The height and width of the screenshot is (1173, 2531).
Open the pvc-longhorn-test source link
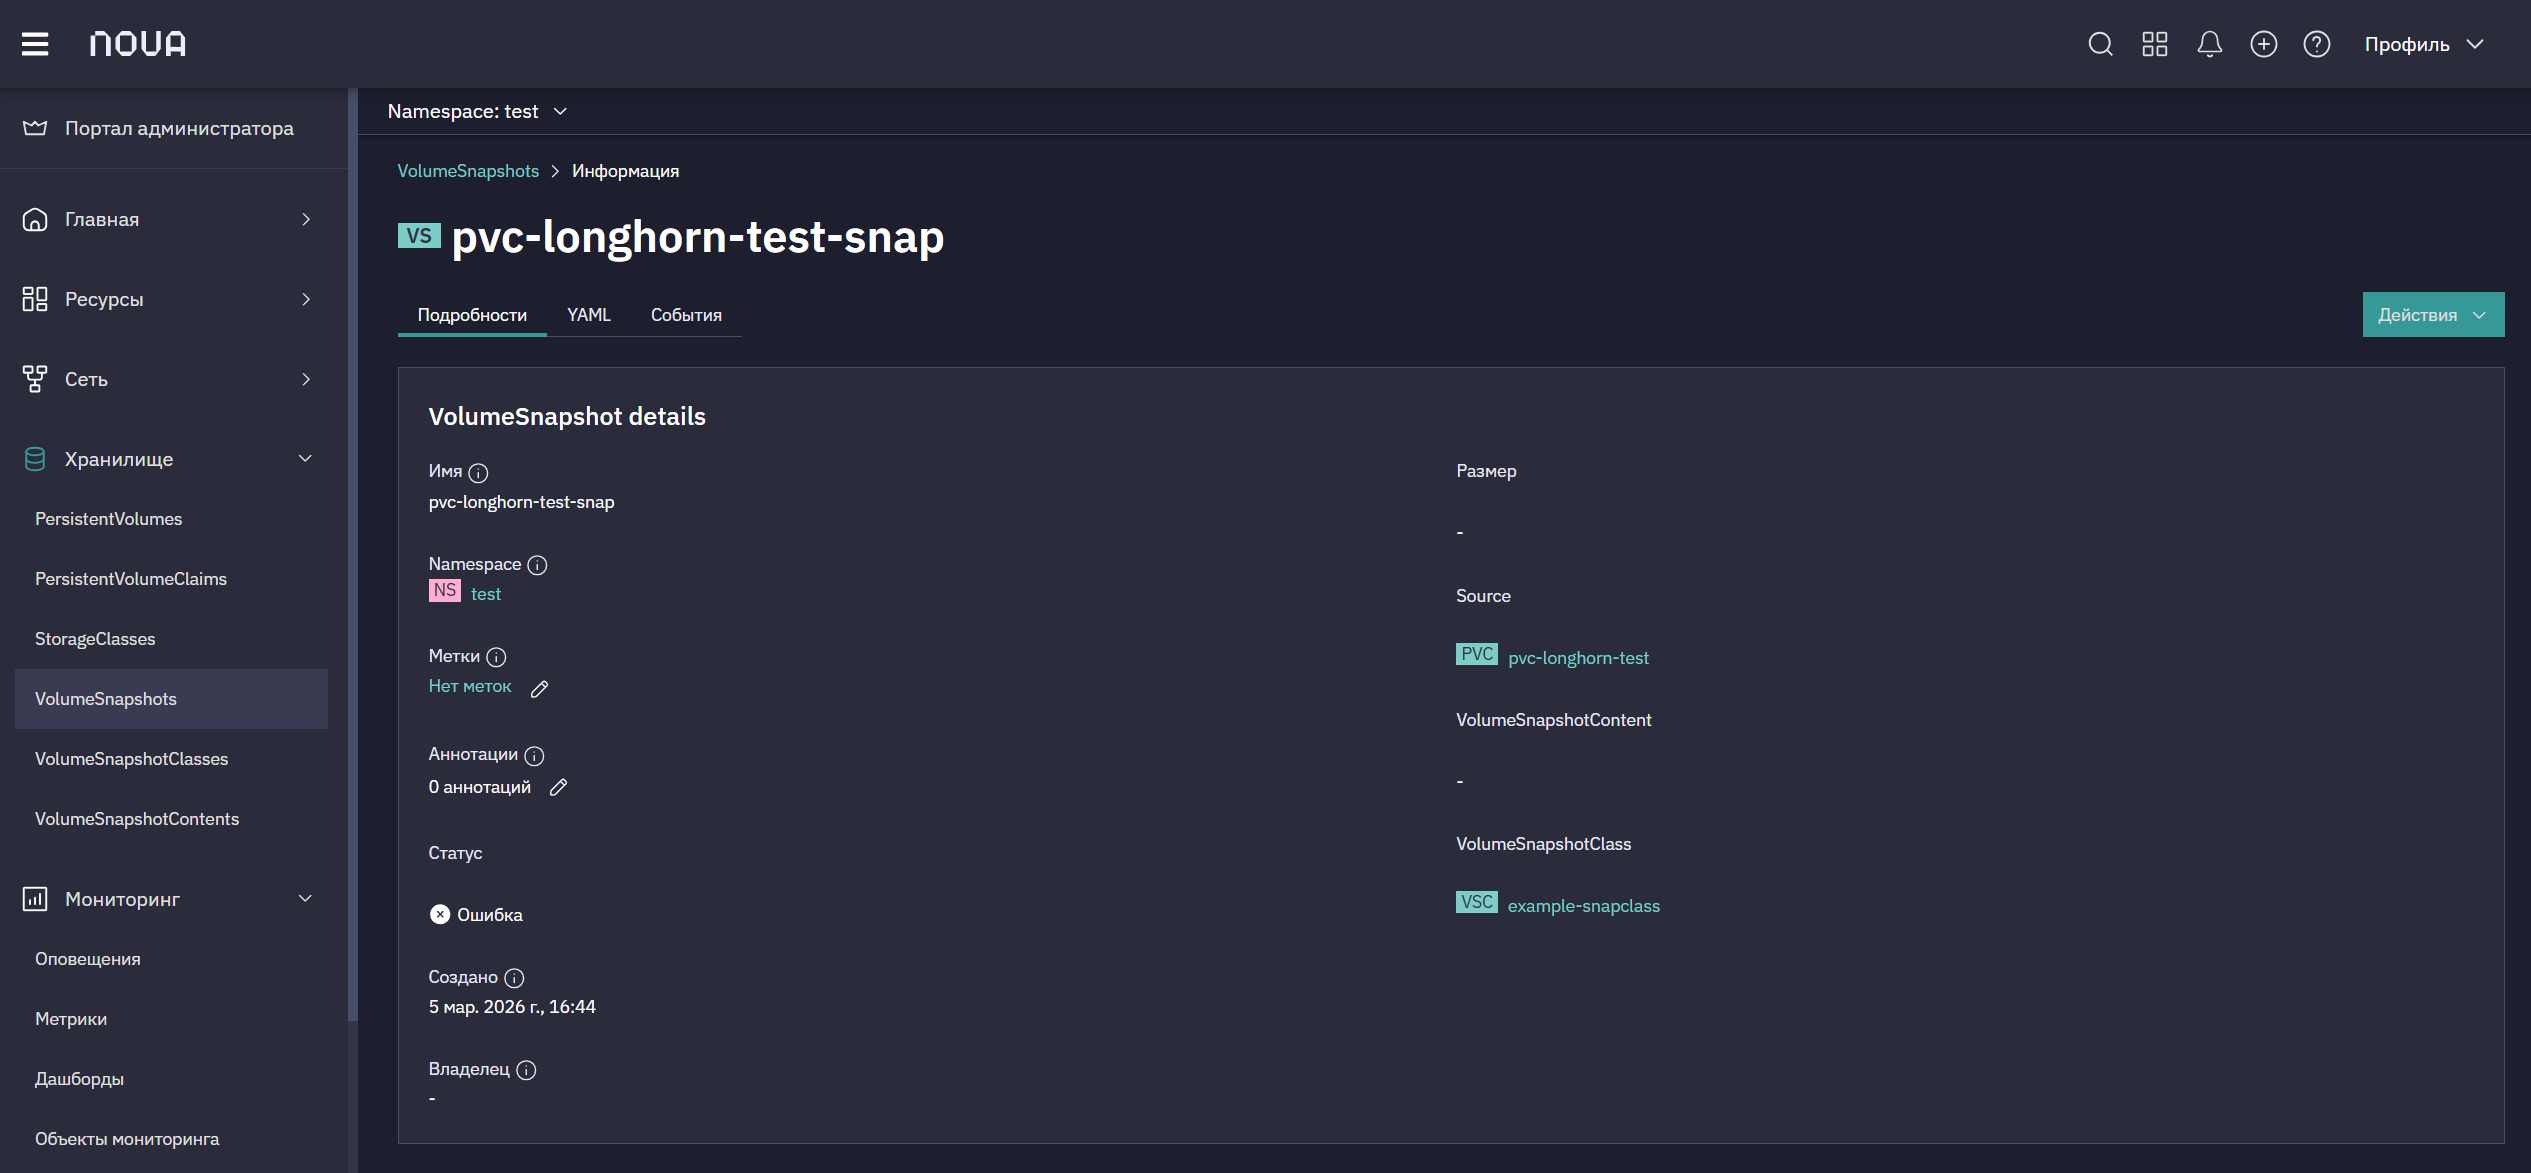(1578, 658)
